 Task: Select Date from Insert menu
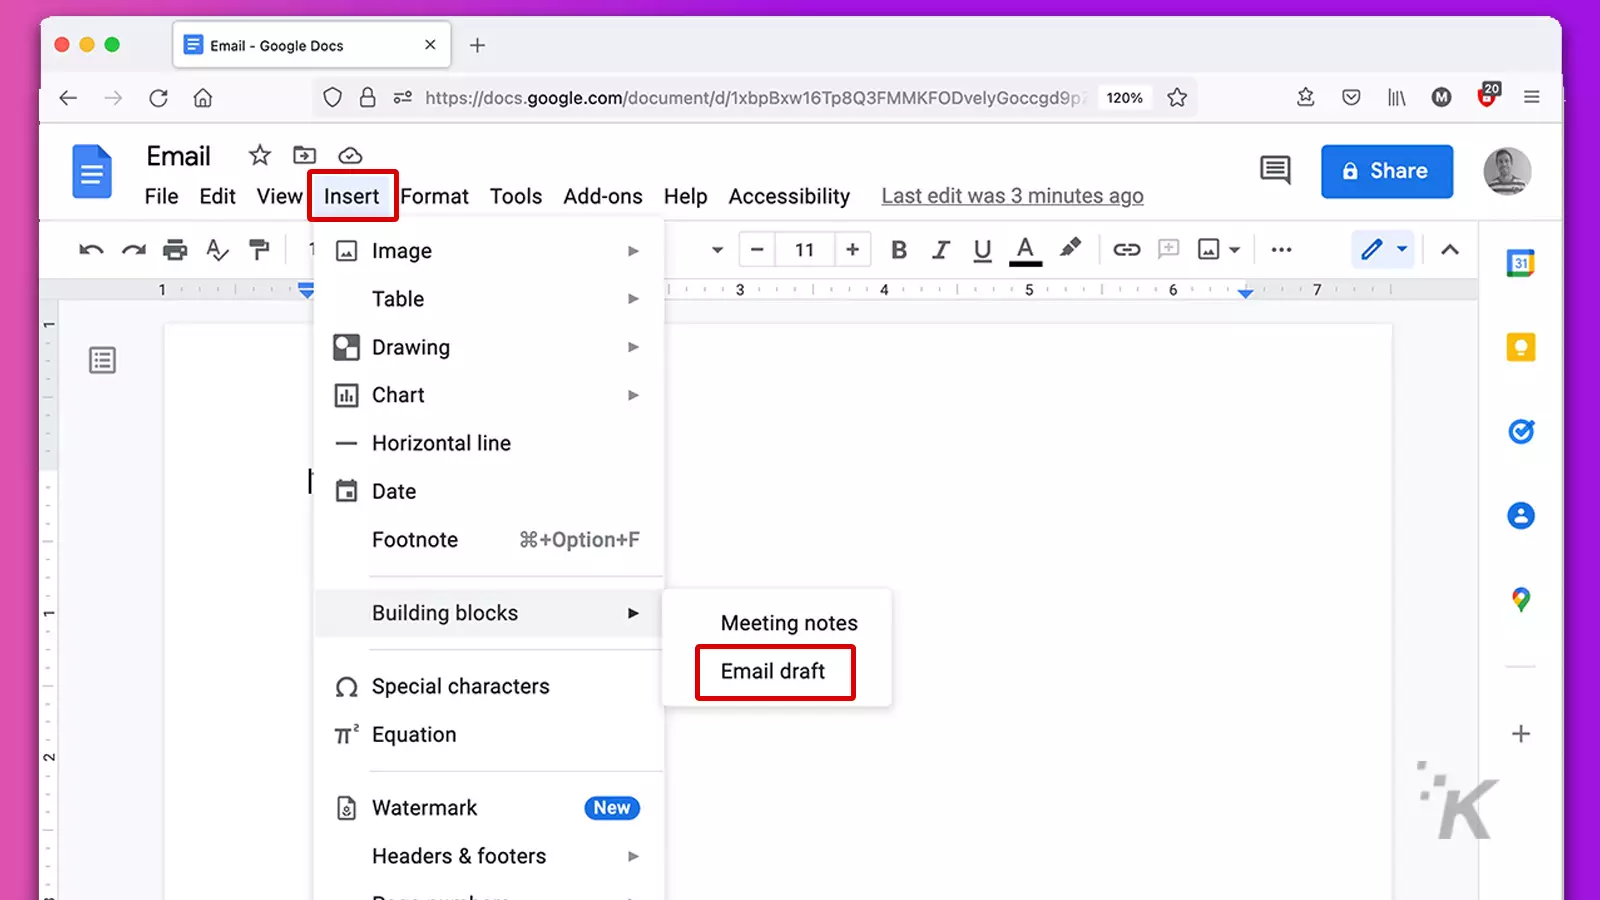(x=488, y=491)
